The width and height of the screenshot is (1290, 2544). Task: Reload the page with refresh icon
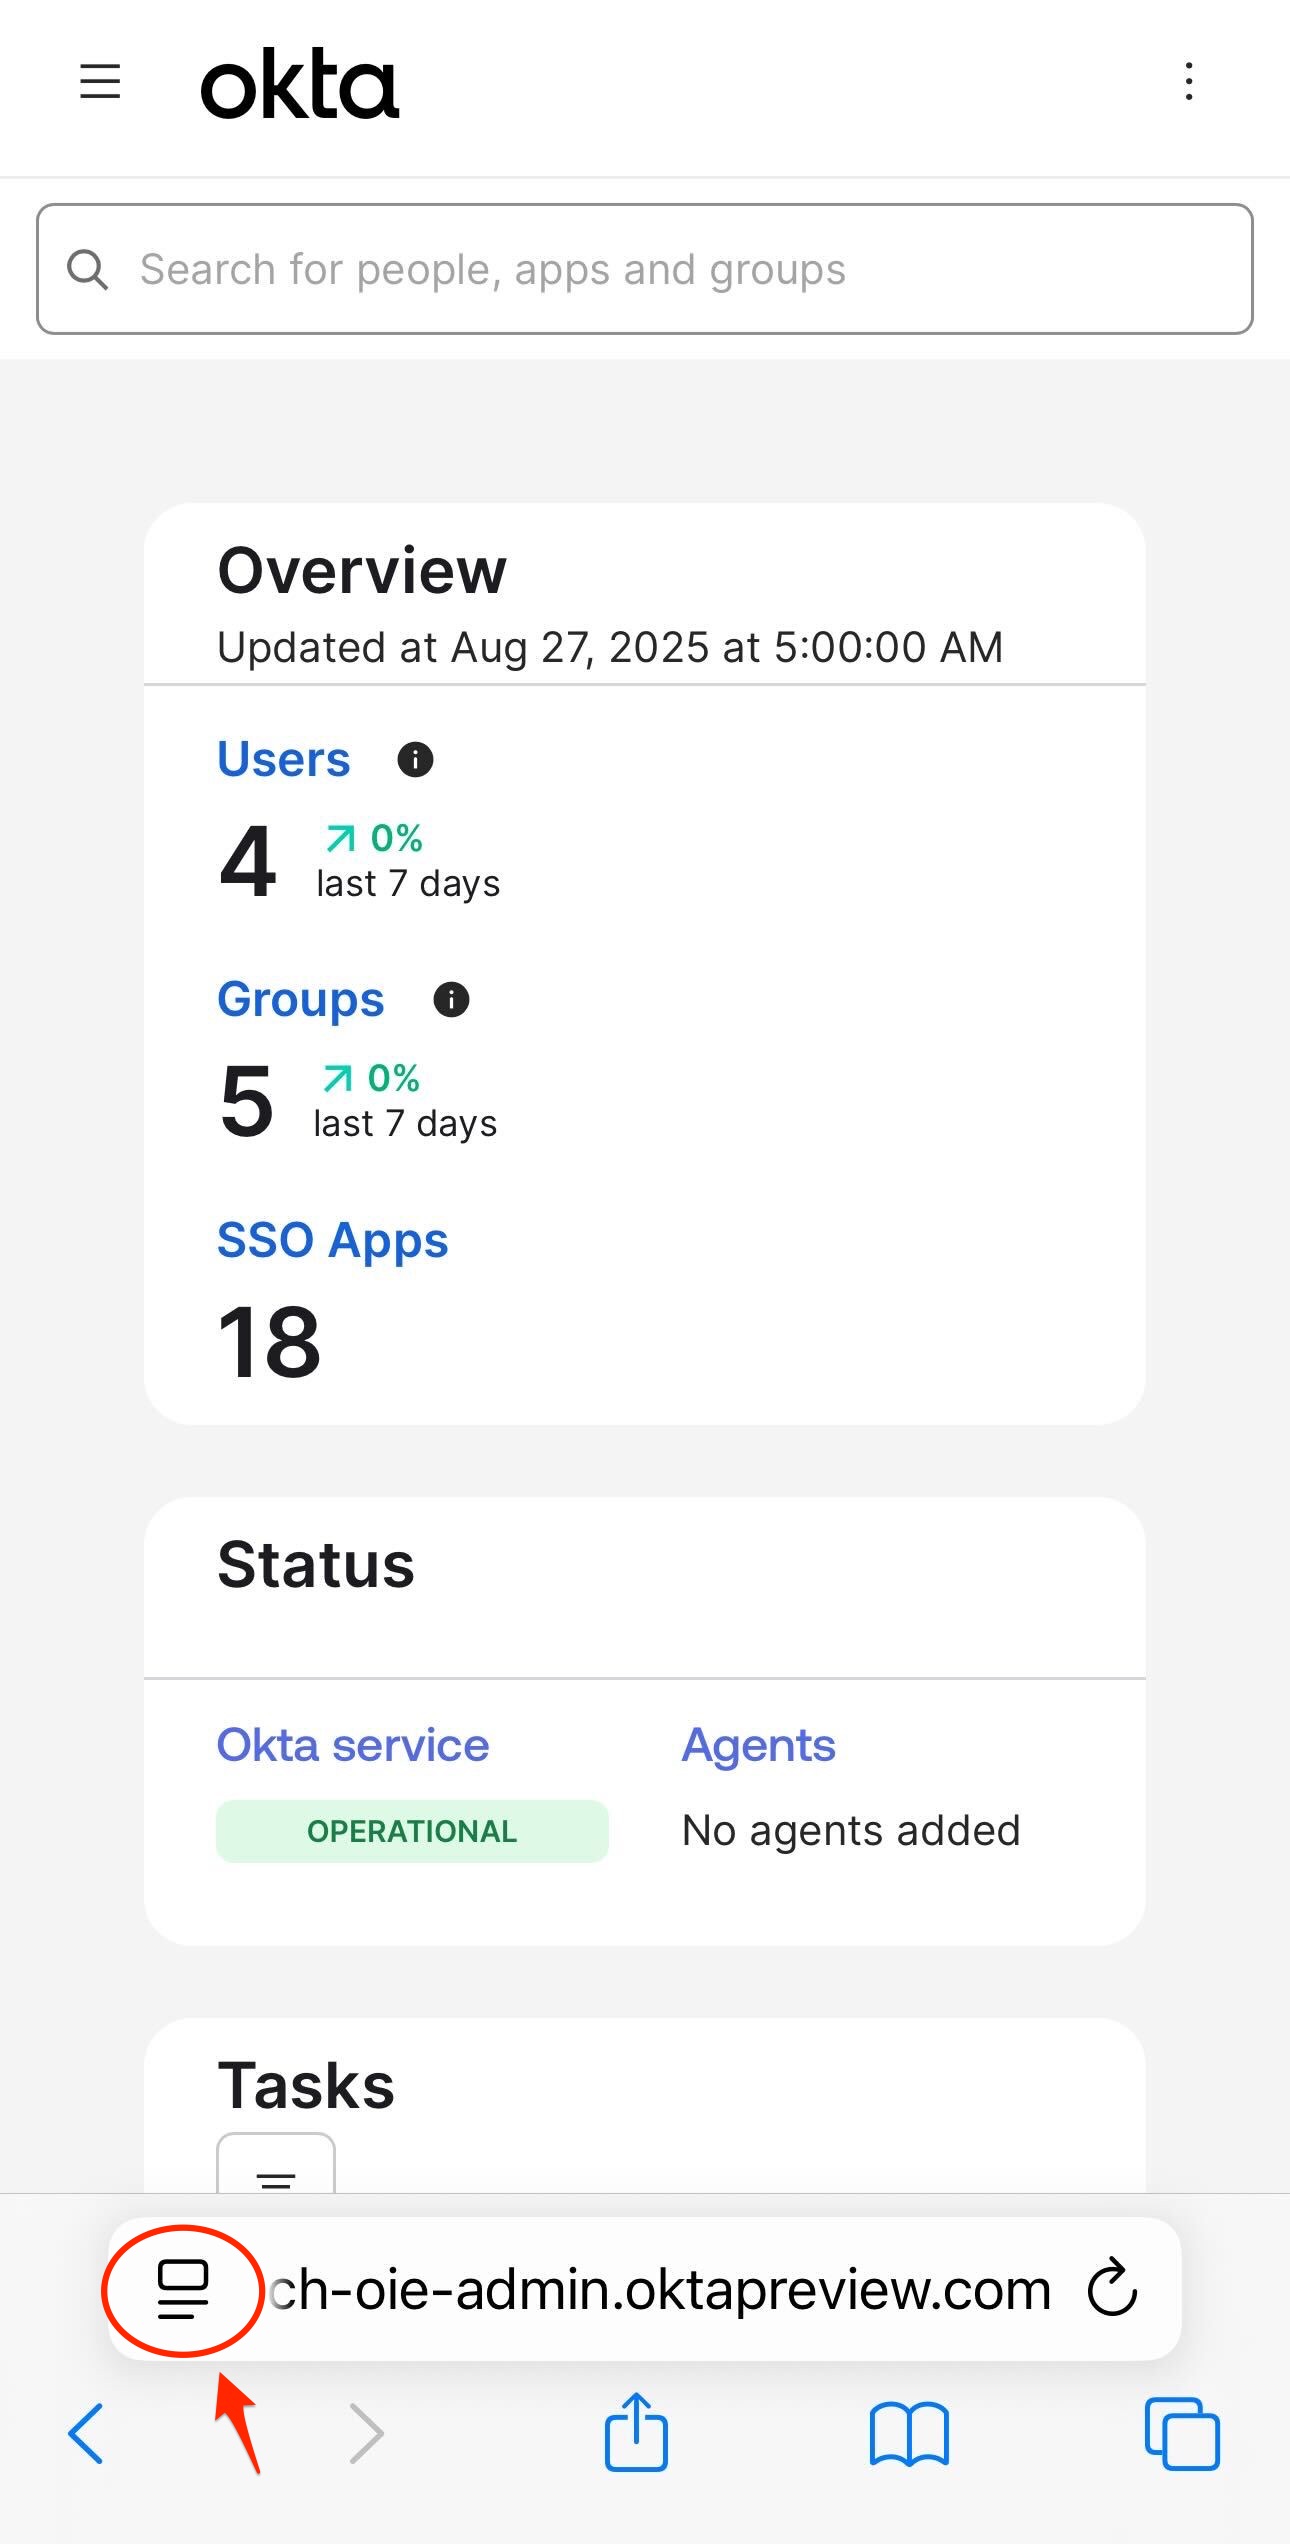(x=1113, y=2288)
